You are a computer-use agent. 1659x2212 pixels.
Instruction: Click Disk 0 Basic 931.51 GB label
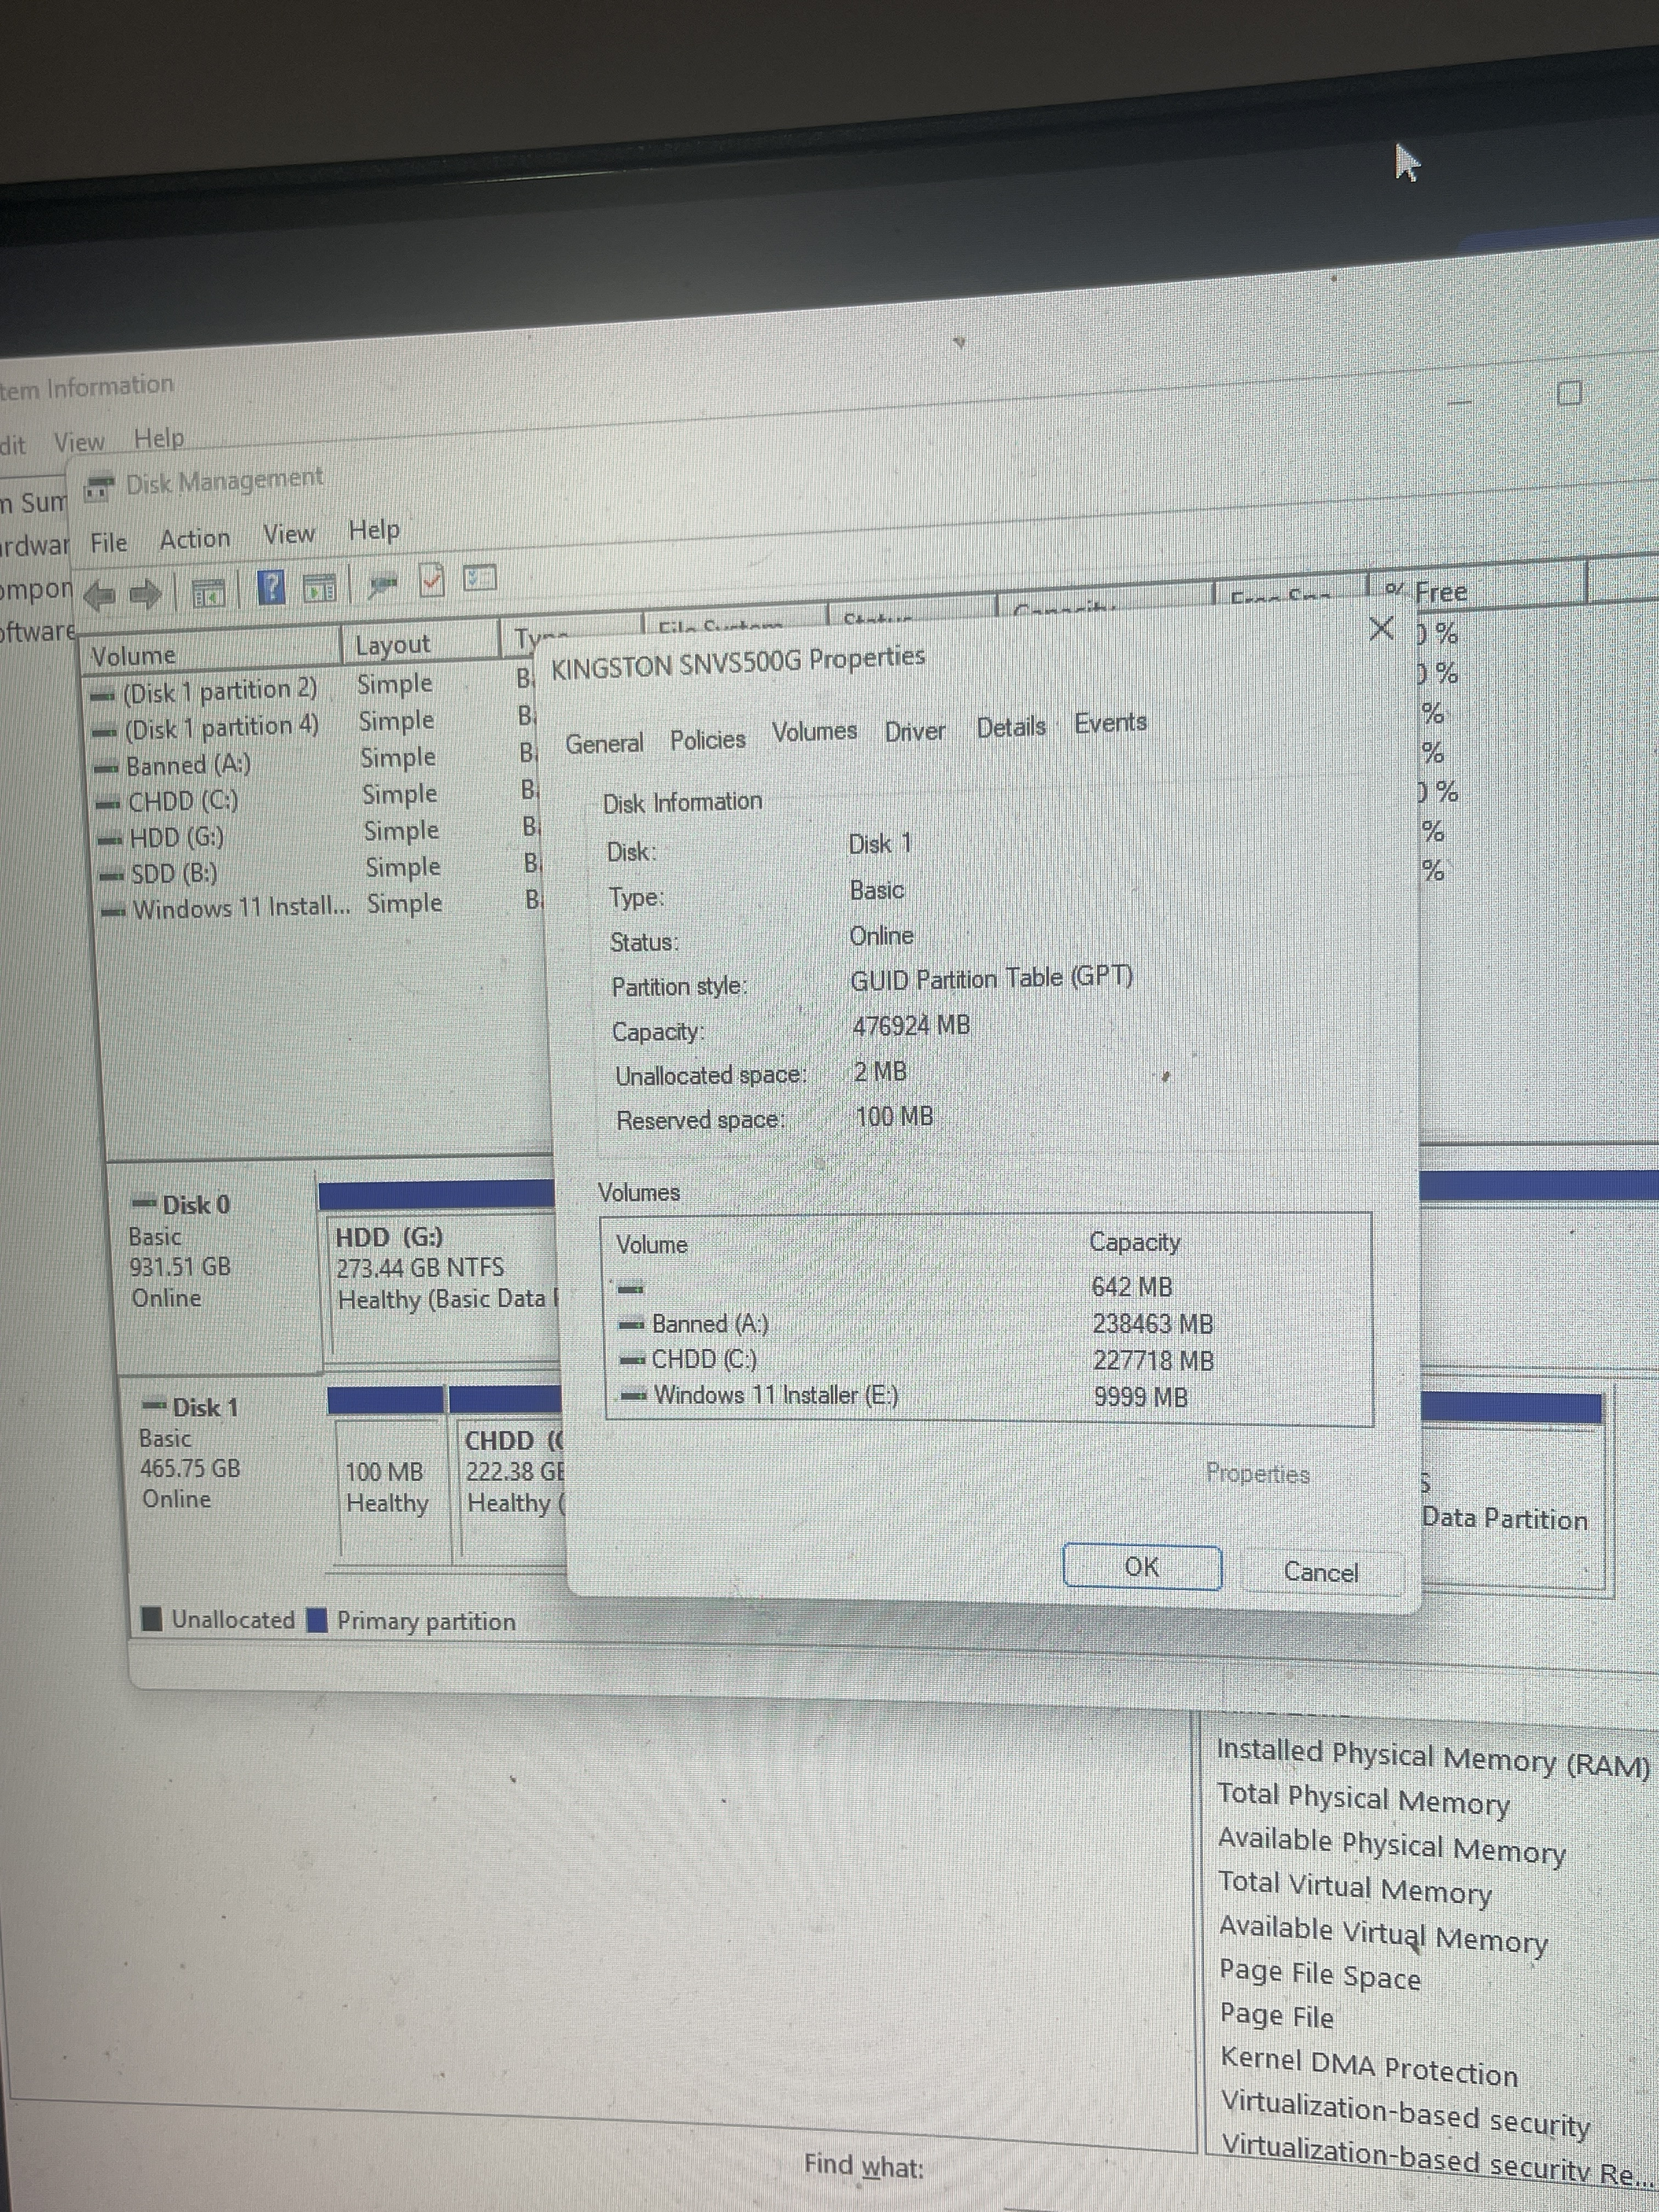182,1252
